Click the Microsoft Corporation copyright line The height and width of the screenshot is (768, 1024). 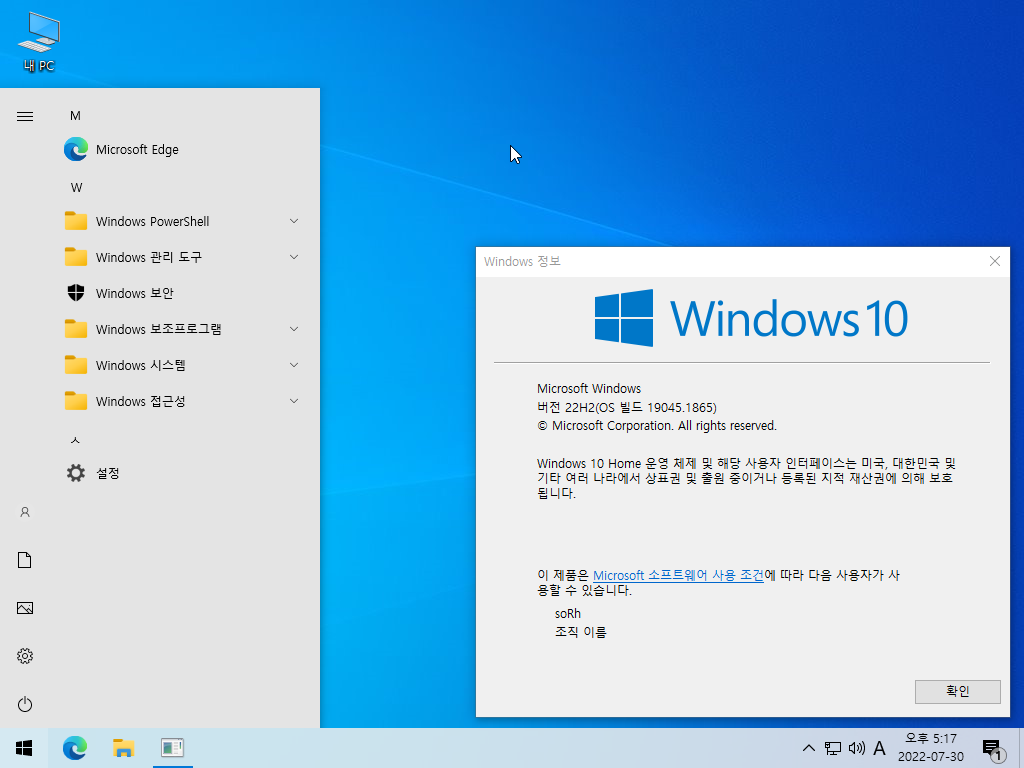click(x=657, y=426)
